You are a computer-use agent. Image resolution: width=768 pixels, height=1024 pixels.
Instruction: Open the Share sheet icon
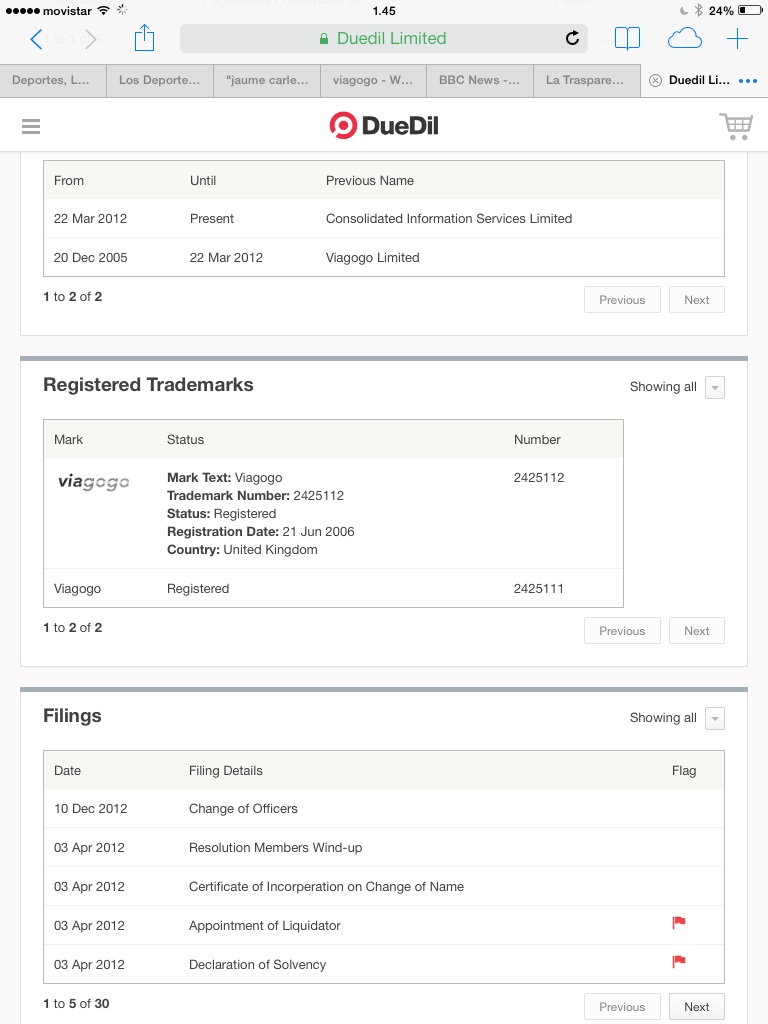145,39
